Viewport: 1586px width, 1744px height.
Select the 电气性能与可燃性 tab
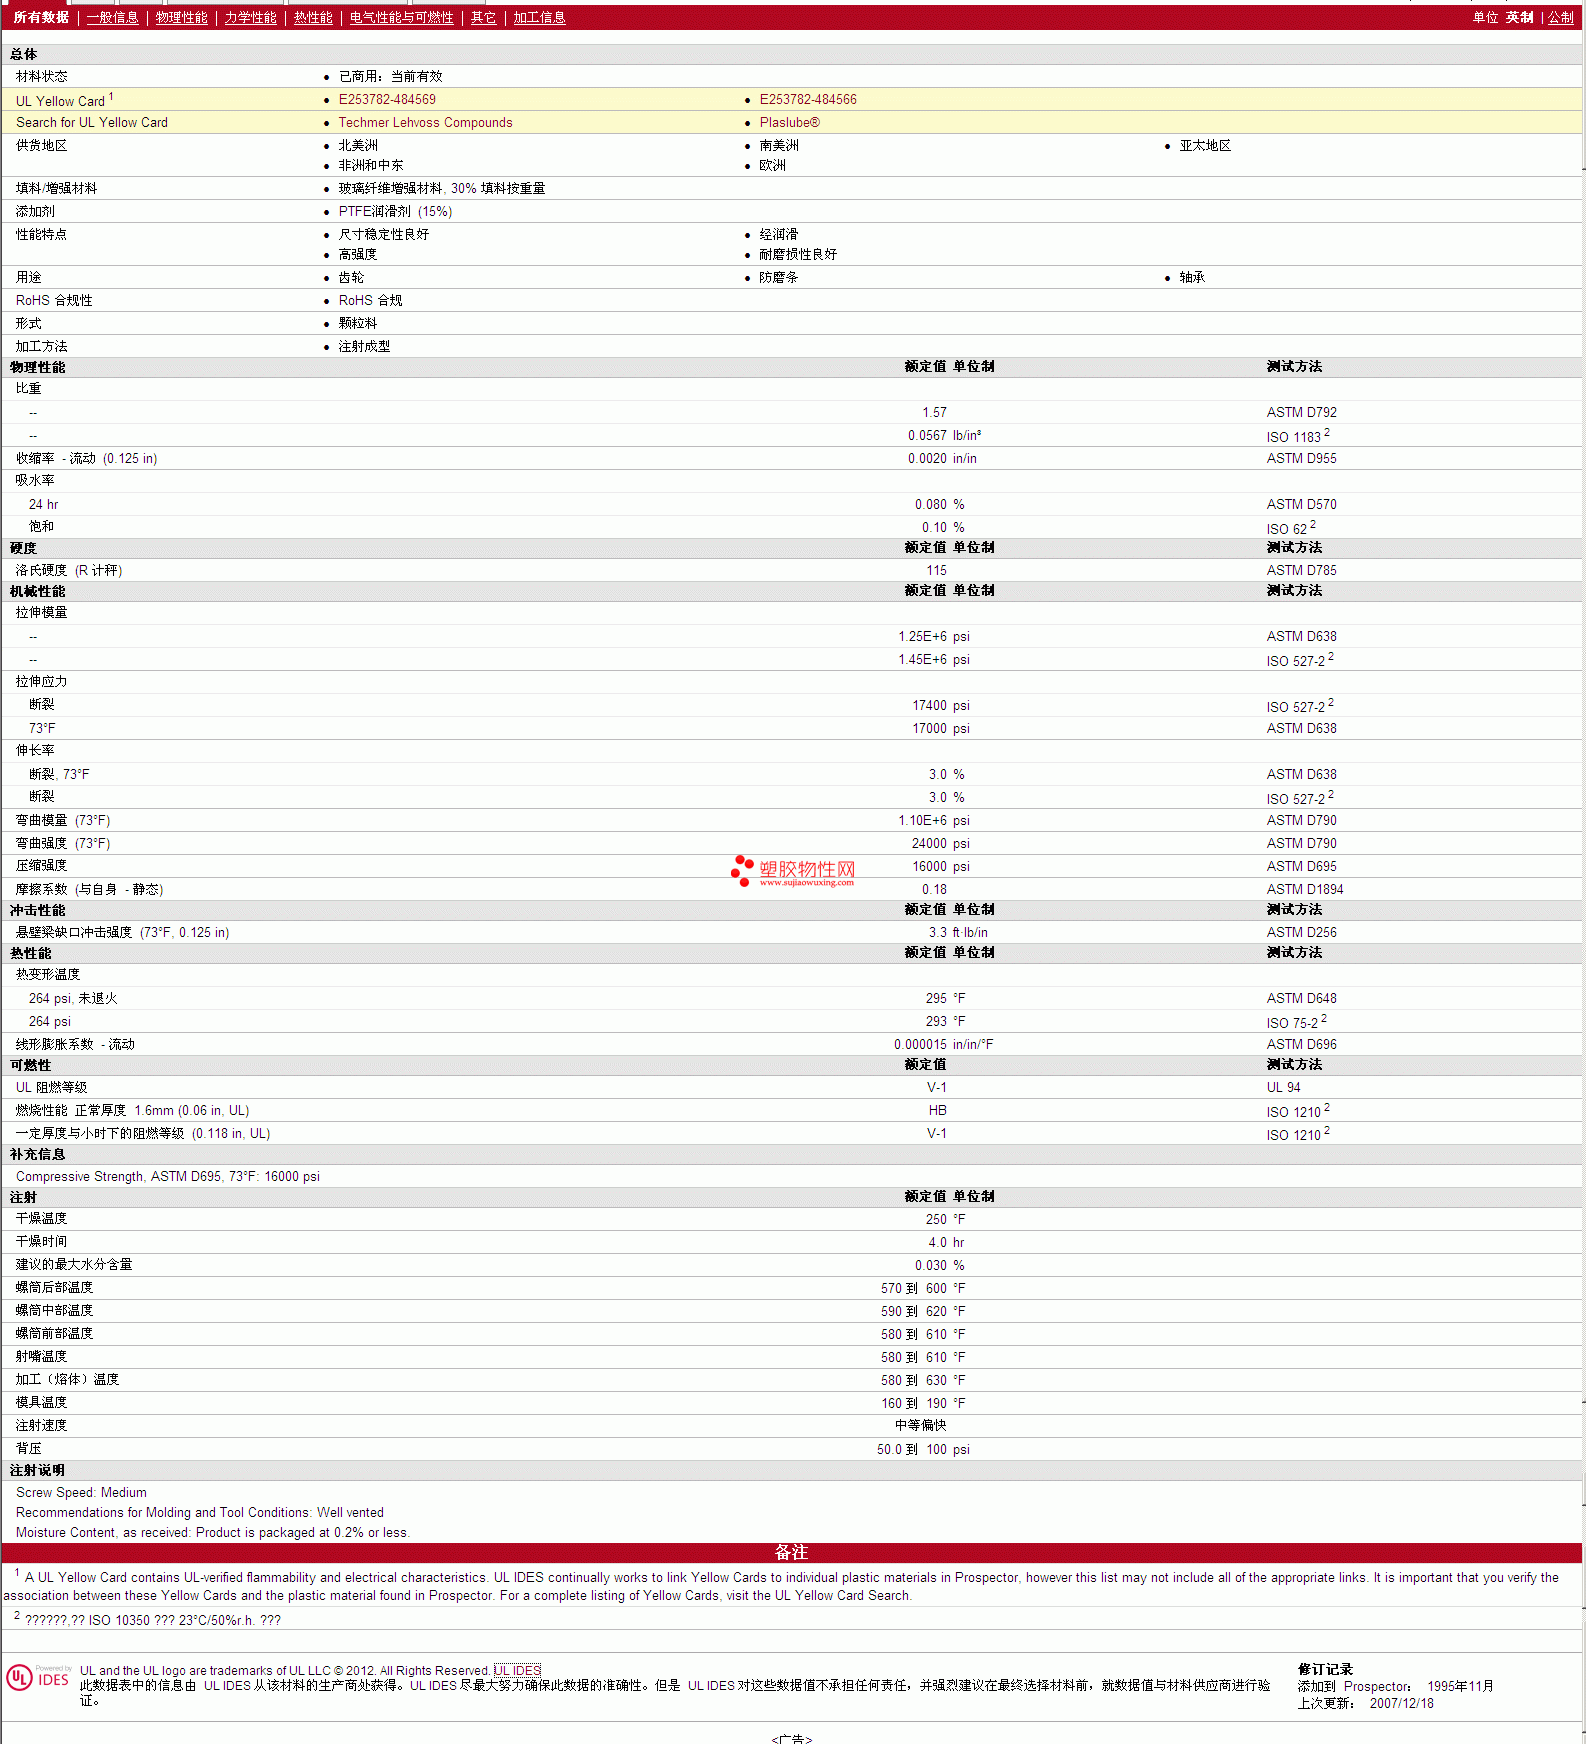pos(401,17)
